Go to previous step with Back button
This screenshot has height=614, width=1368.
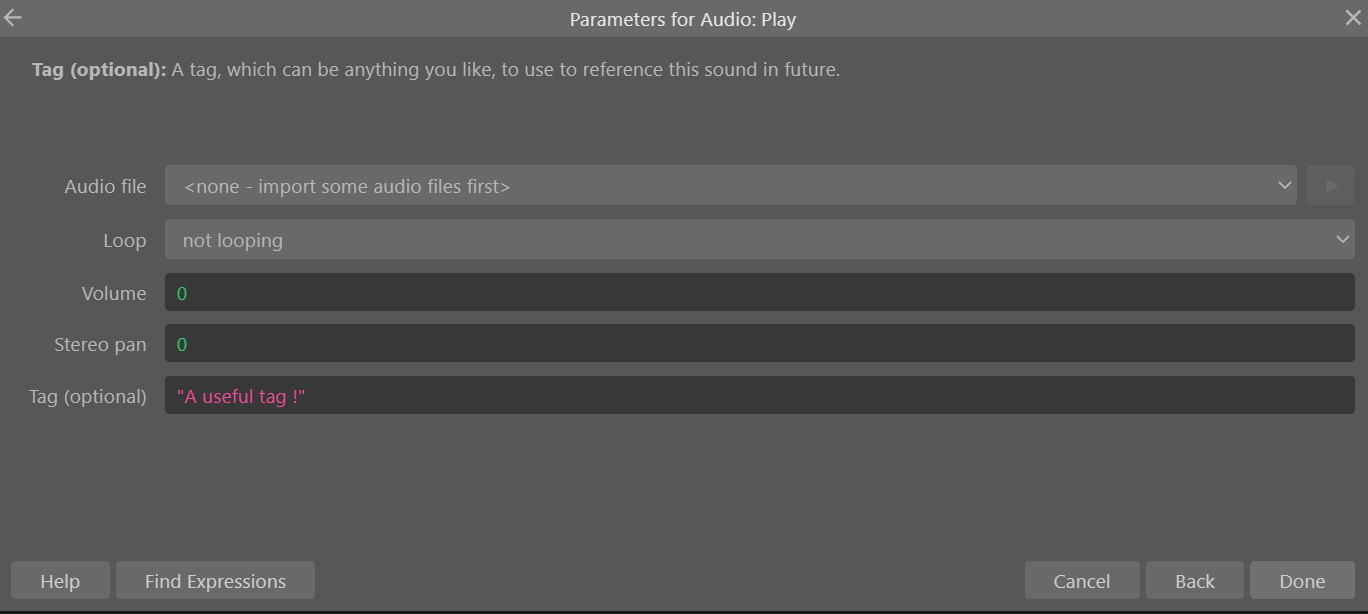[x=1195, y=581]
